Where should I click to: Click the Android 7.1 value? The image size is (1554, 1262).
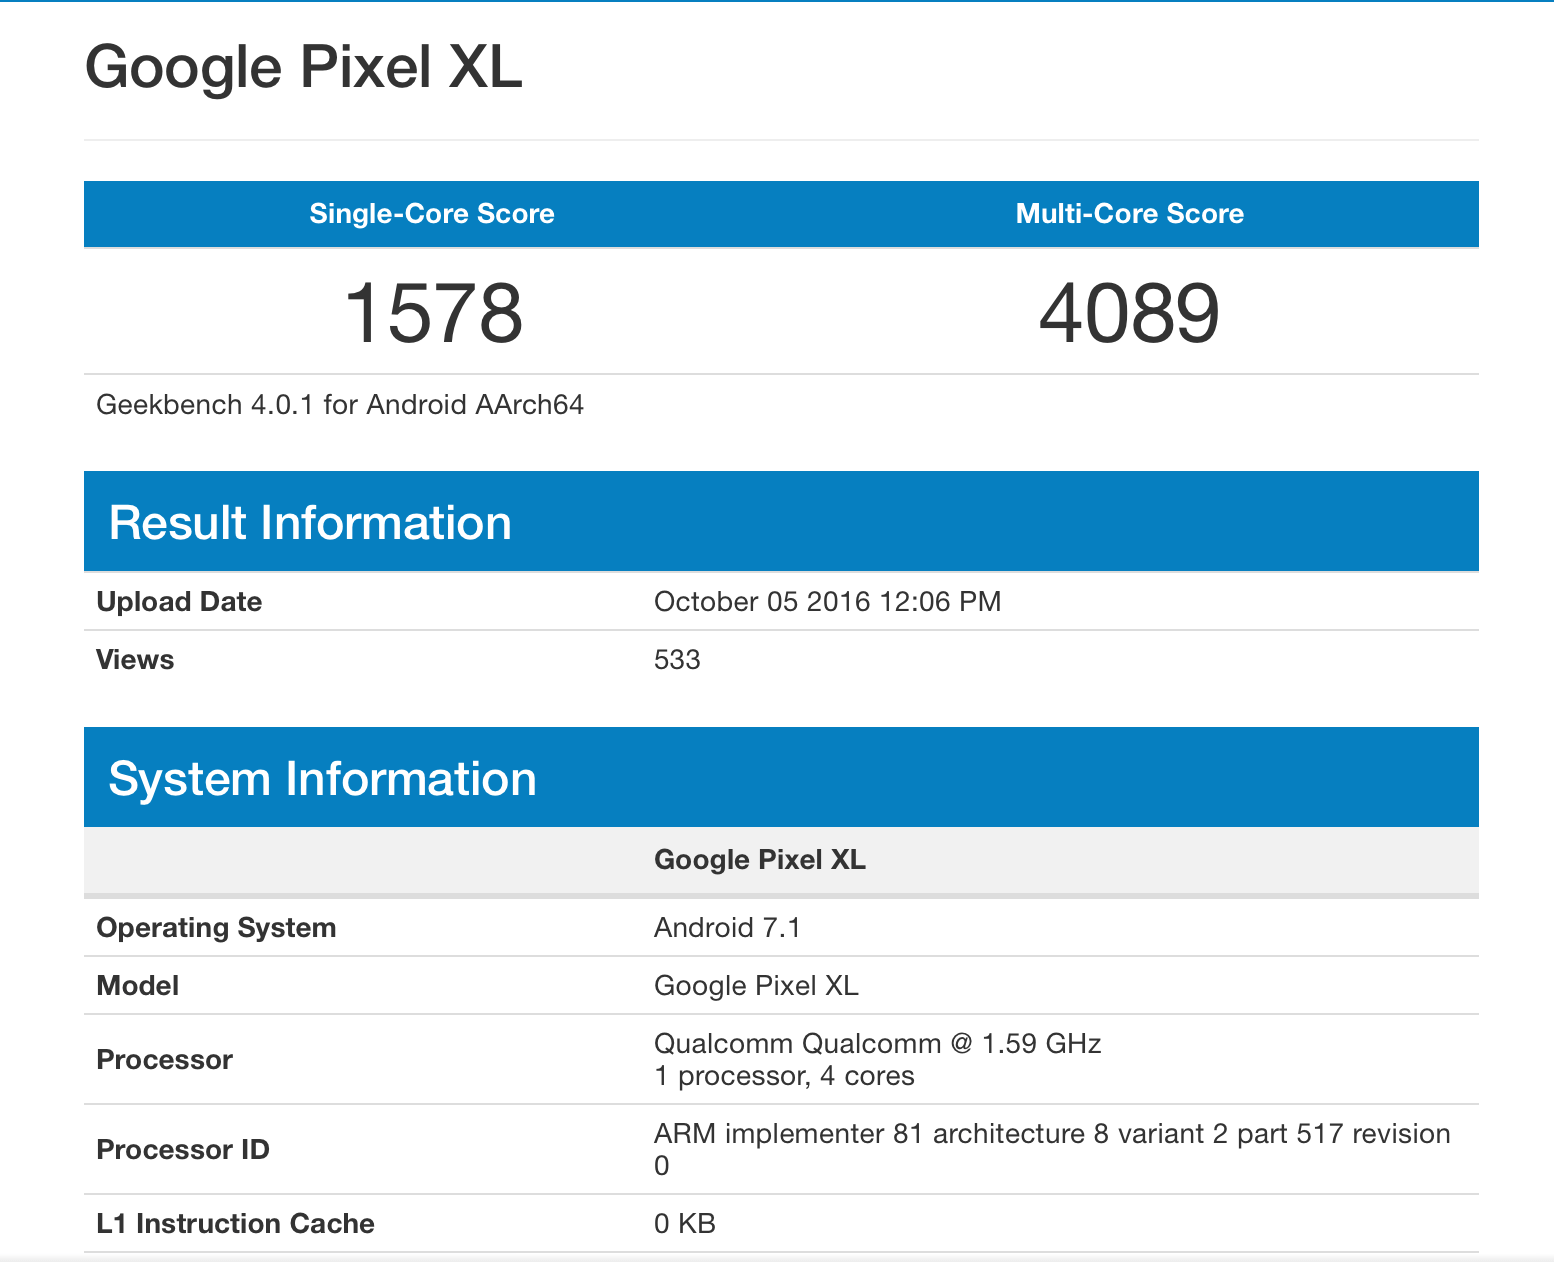(x=727, y=928)
